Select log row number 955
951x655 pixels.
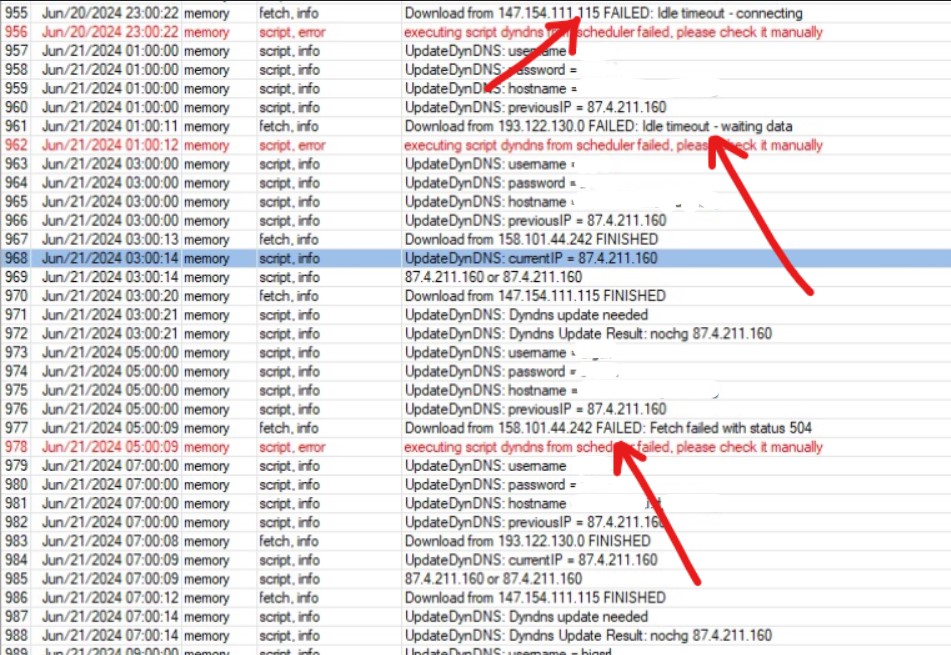point(16,13)
